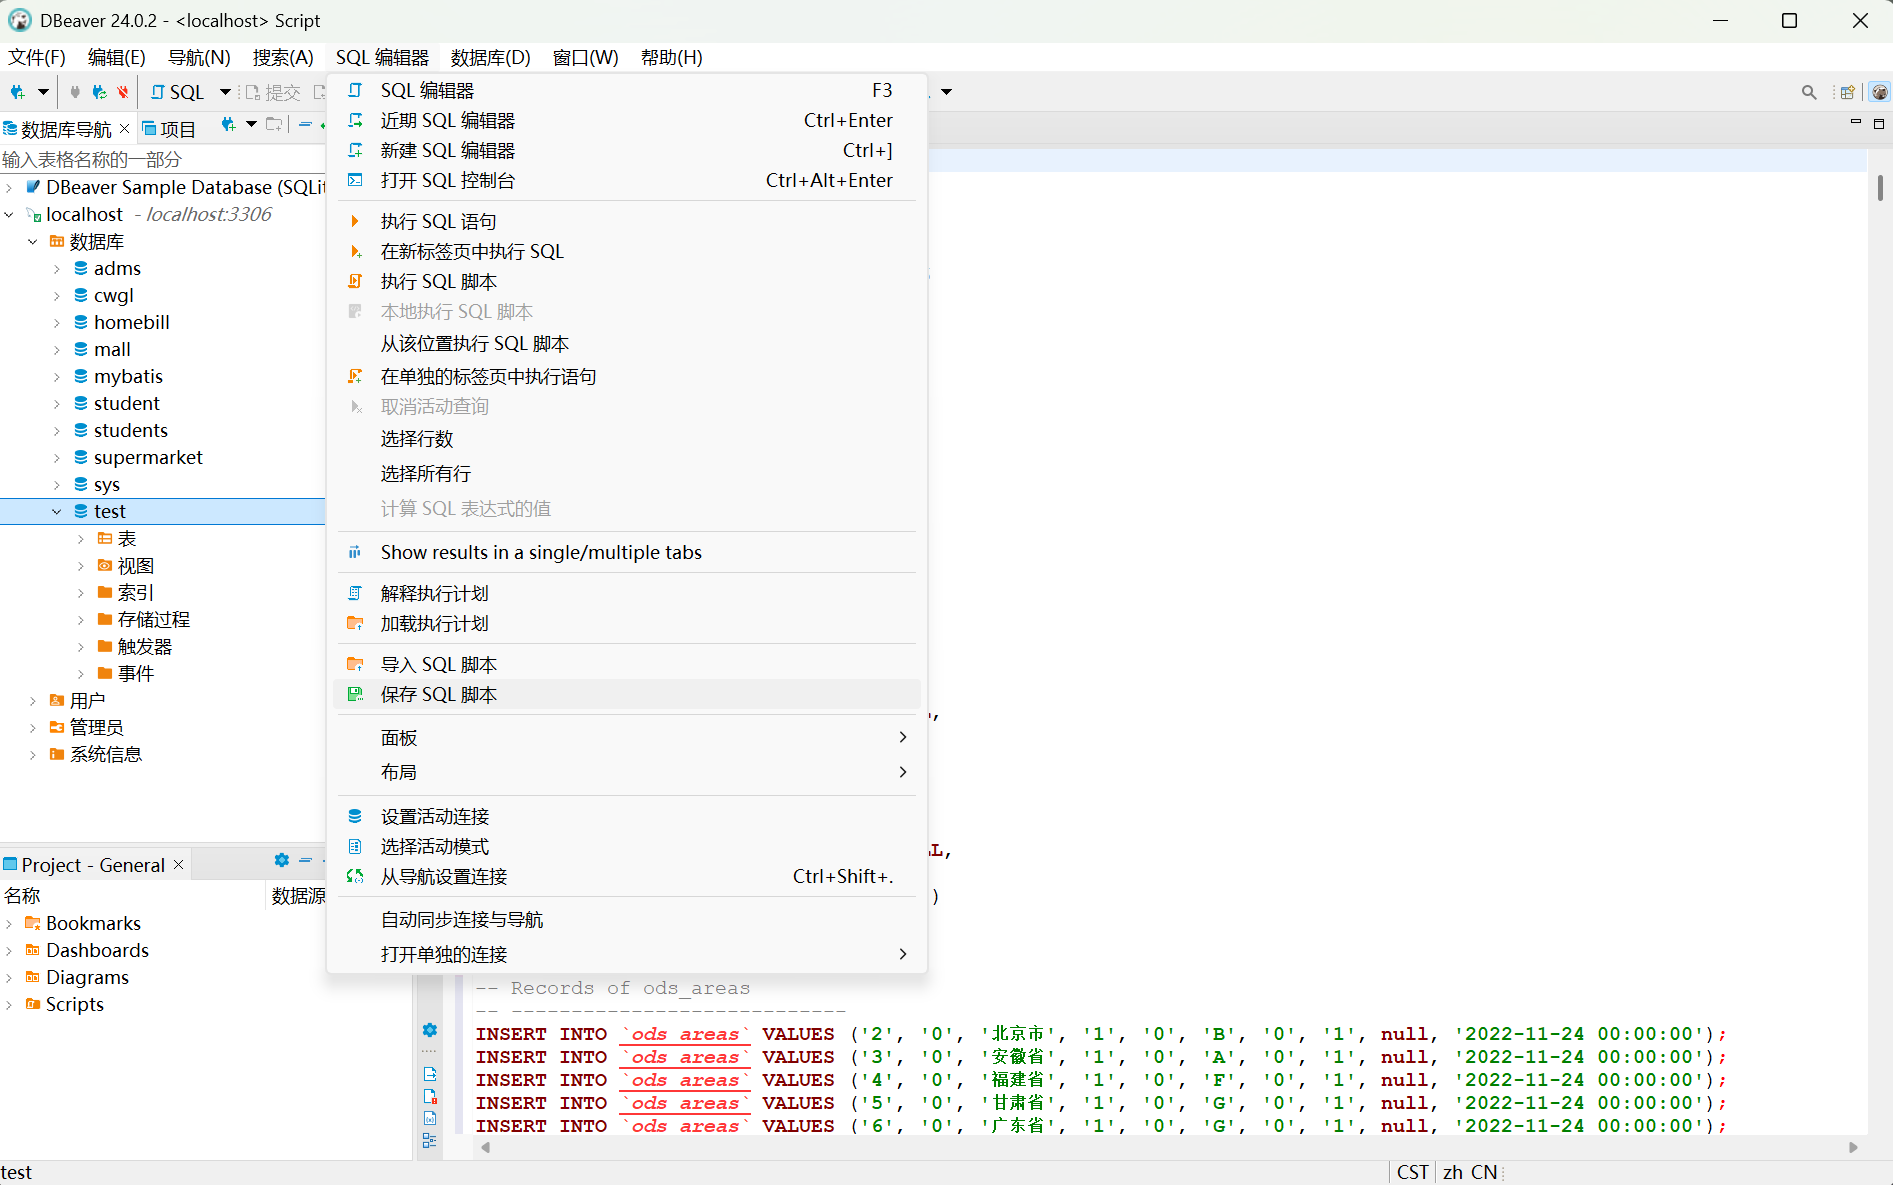Select '保存 SQL 脚本' from the menu
Image resolution: width=1893 pixels, height=1185 pixels.
438,694
